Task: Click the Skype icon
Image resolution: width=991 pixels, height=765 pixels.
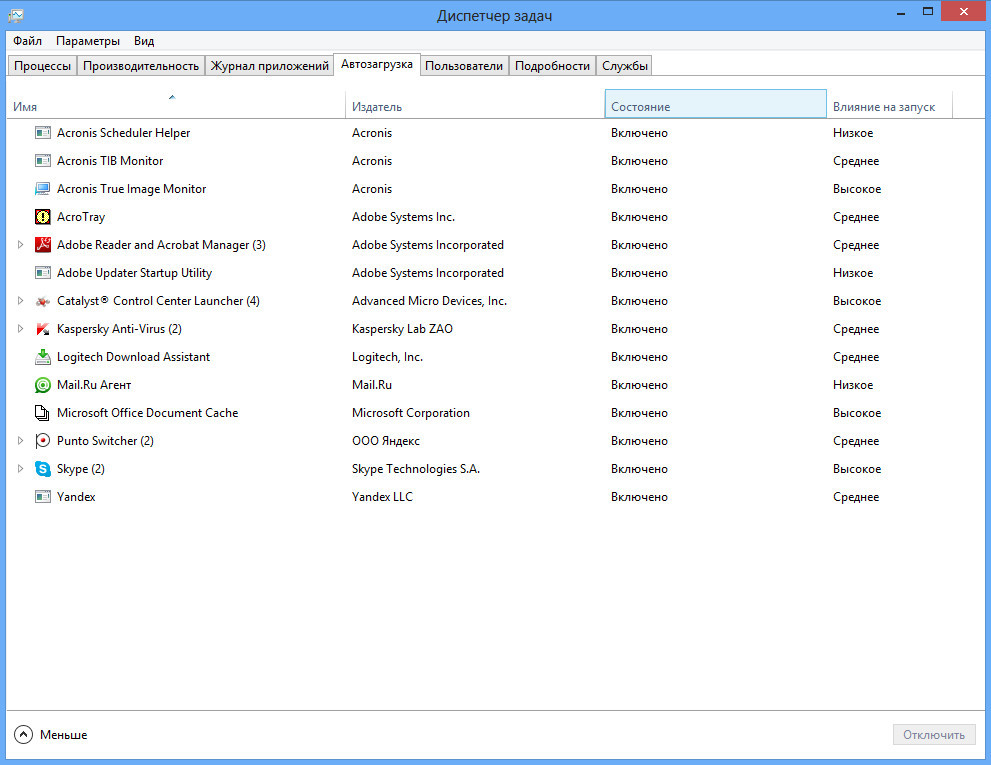Action: pos(43,469)
